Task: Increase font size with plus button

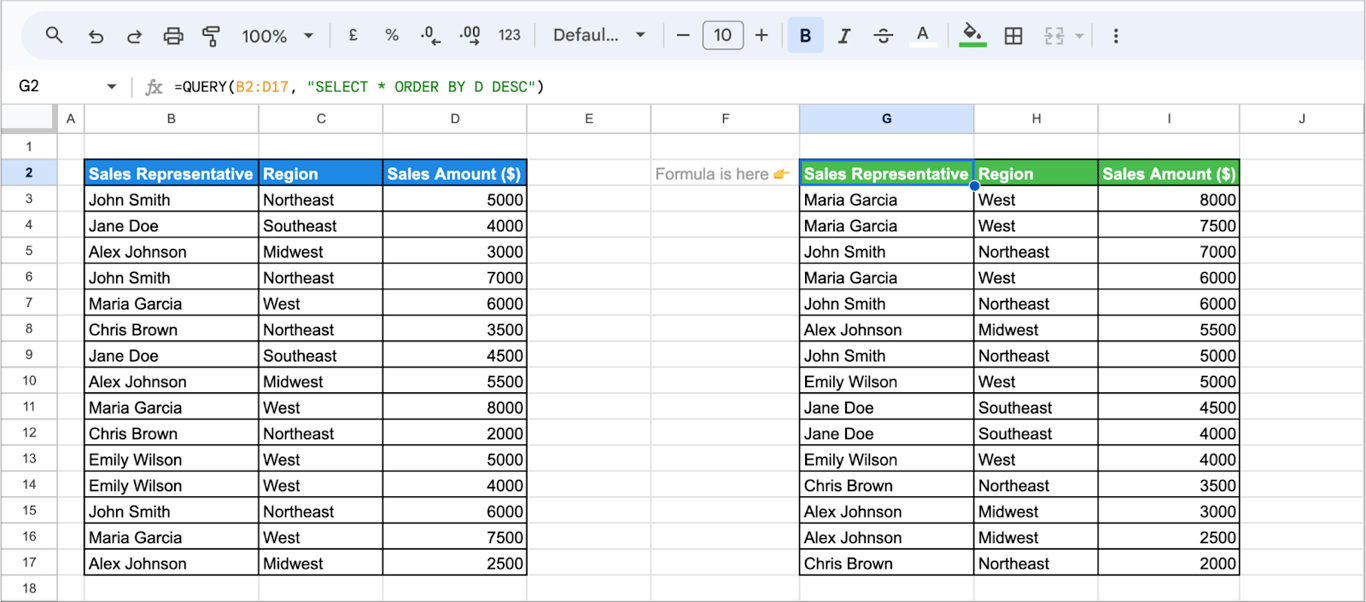Action: (761, 35)
